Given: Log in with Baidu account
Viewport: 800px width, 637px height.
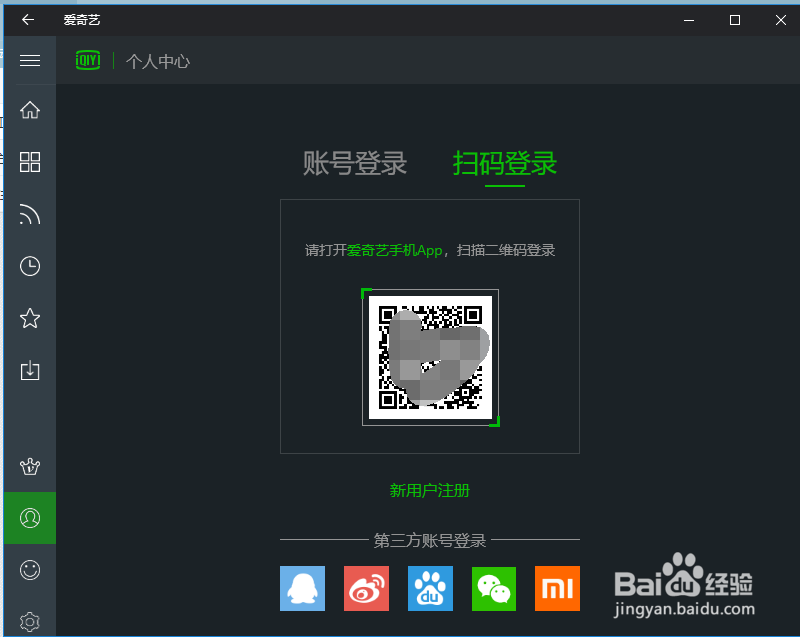Looking at the screenshot, I should 430,588.
